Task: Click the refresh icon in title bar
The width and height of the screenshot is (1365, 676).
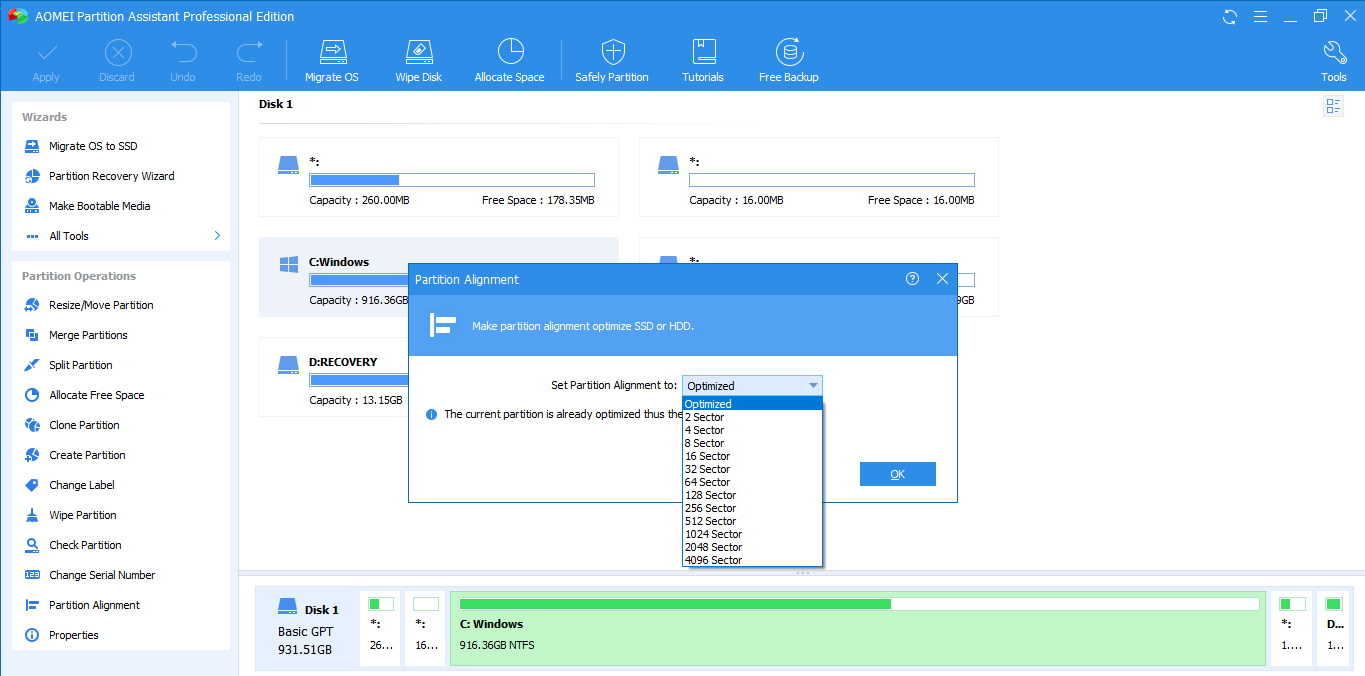Action: [x=1230, y=16]
